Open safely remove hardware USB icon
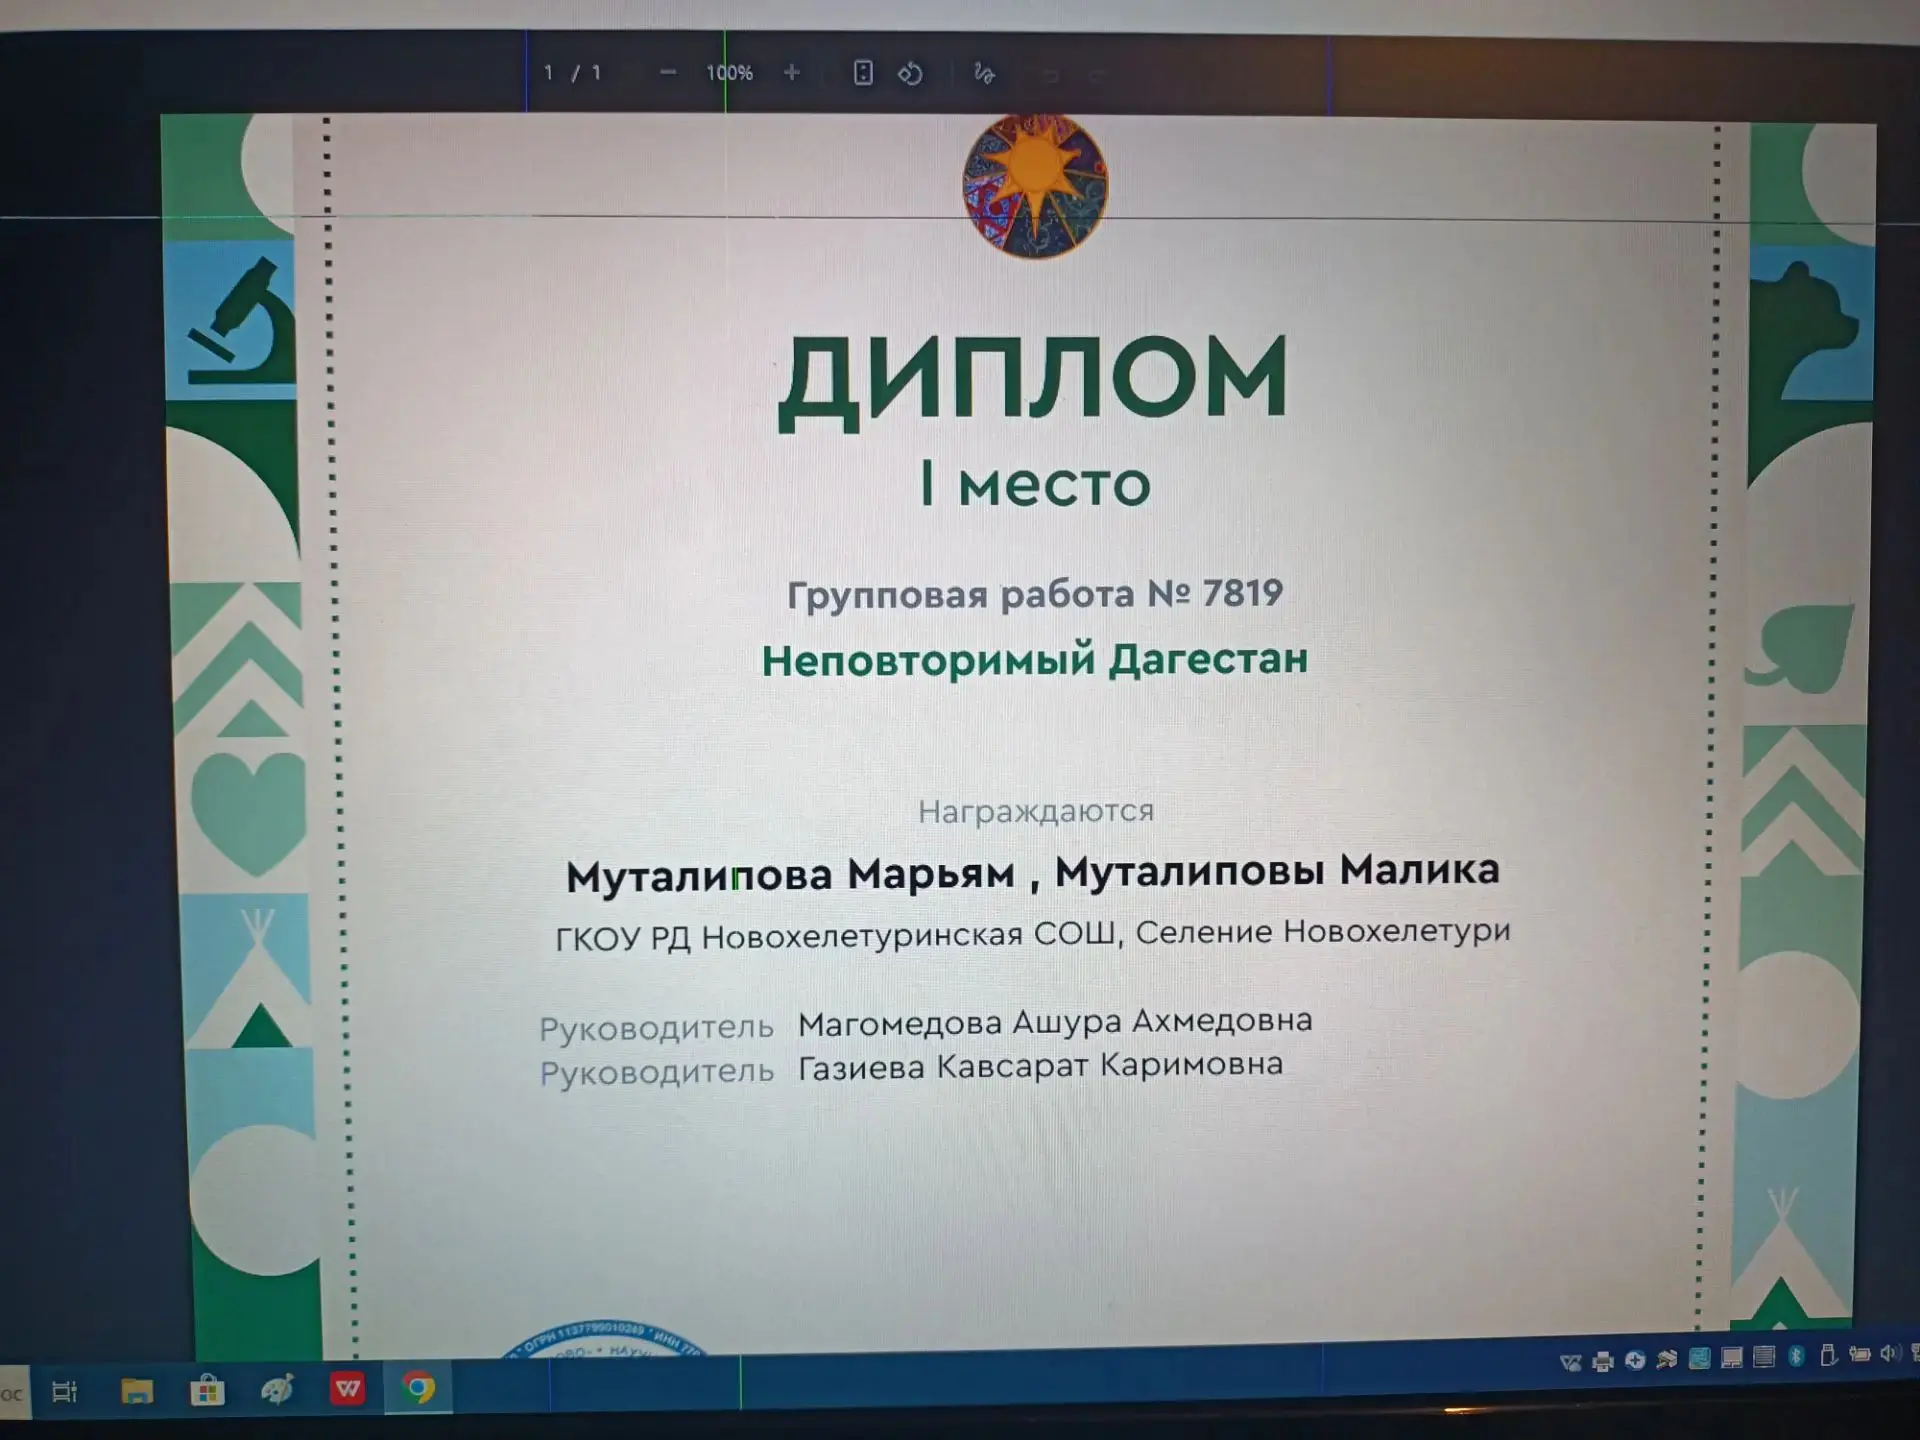This screenshot has height=1440, width=1920. coord(1829,1356)
